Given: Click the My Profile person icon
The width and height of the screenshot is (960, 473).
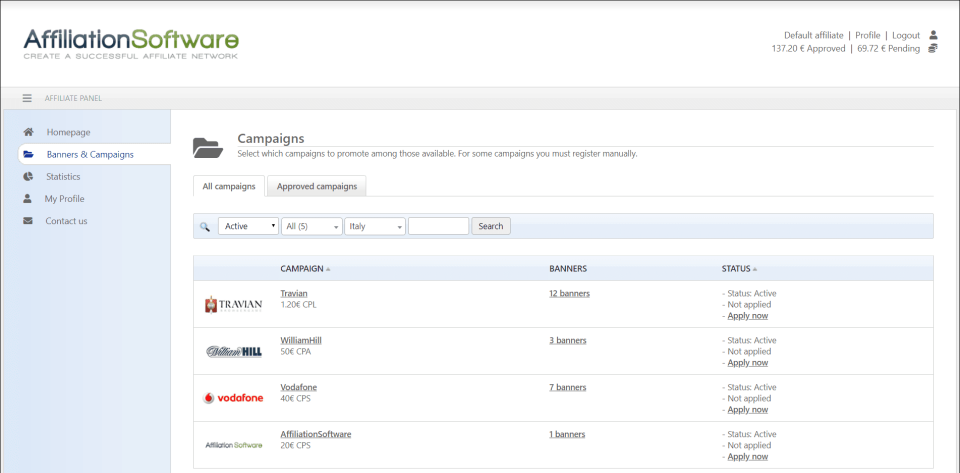Looking at the screenshot, I should click(x=28, y=198).
